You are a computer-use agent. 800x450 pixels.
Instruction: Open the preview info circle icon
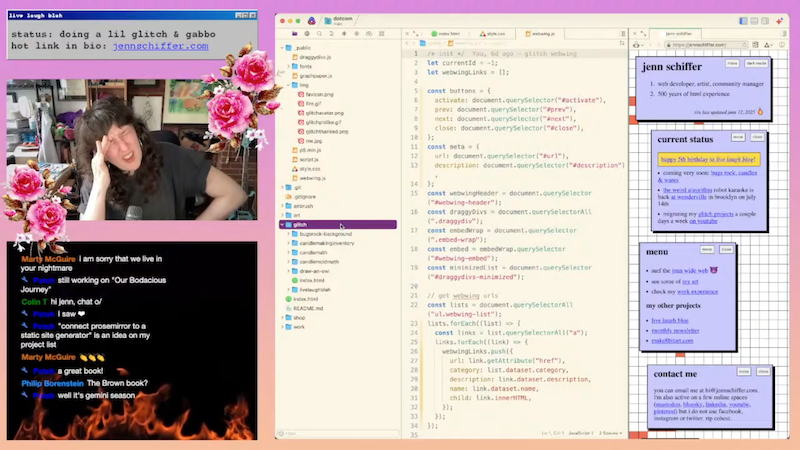pyautogui.click(x=782, y=45)
